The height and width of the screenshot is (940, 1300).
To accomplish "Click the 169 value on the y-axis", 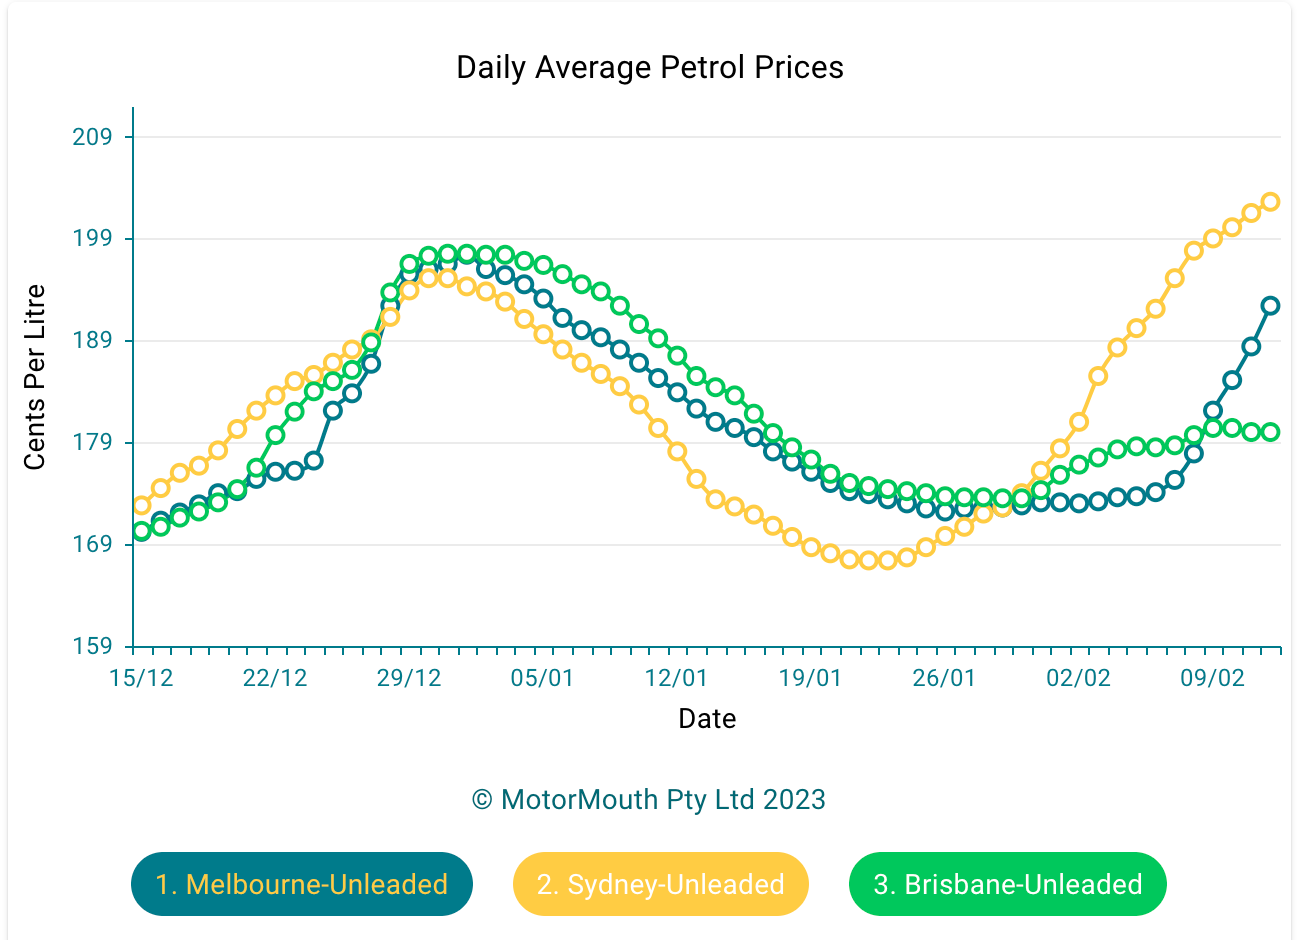I will pyautogui.click(x=92, y=545).
